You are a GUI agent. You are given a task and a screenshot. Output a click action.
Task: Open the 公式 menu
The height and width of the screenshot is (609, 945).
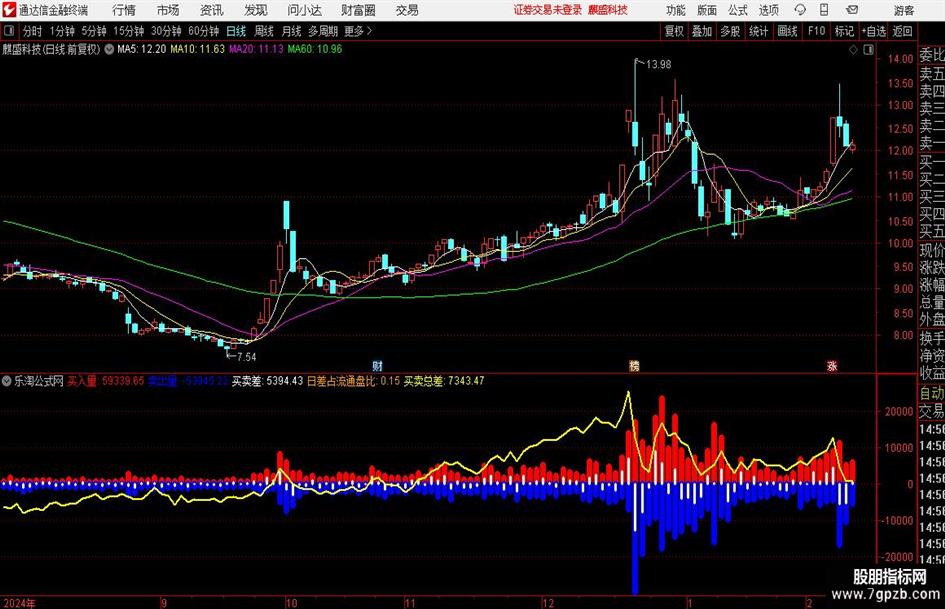pyautogui.click(x=737, y=10)
